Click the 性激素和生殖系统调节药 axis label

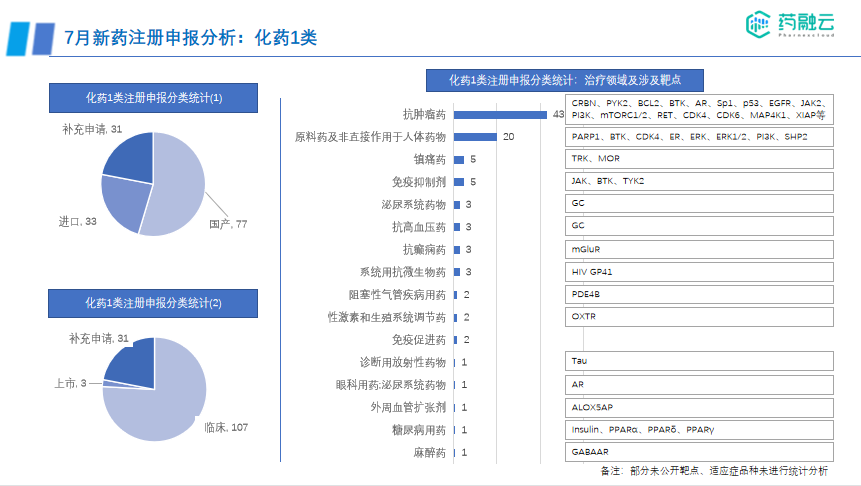click(x=387, y=317)
